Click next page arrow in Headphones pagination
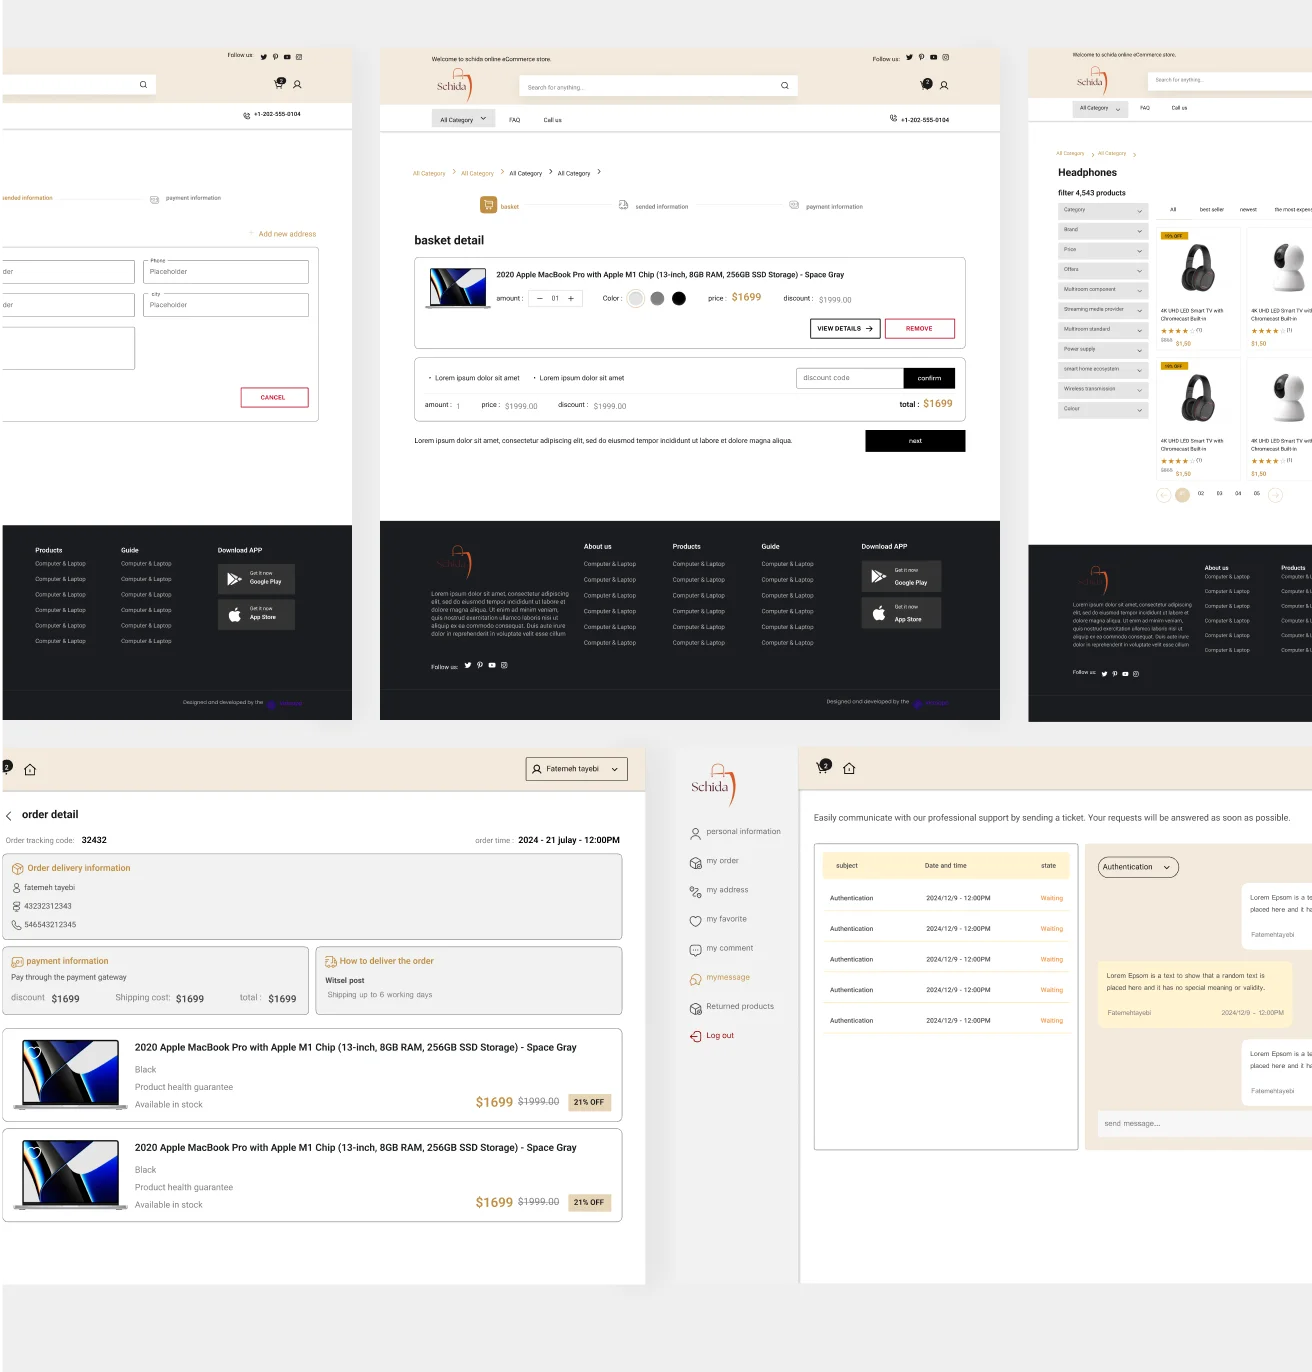 (x=1276, y=495)
